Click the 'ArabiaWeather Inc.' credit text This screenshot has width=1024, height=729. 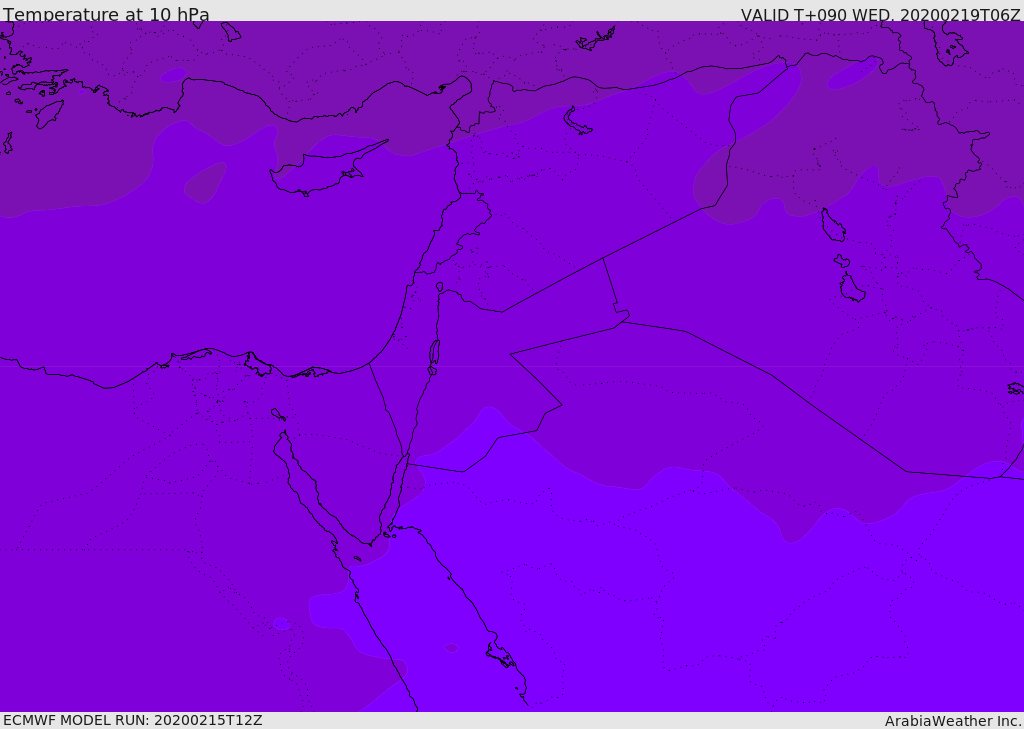952,721
